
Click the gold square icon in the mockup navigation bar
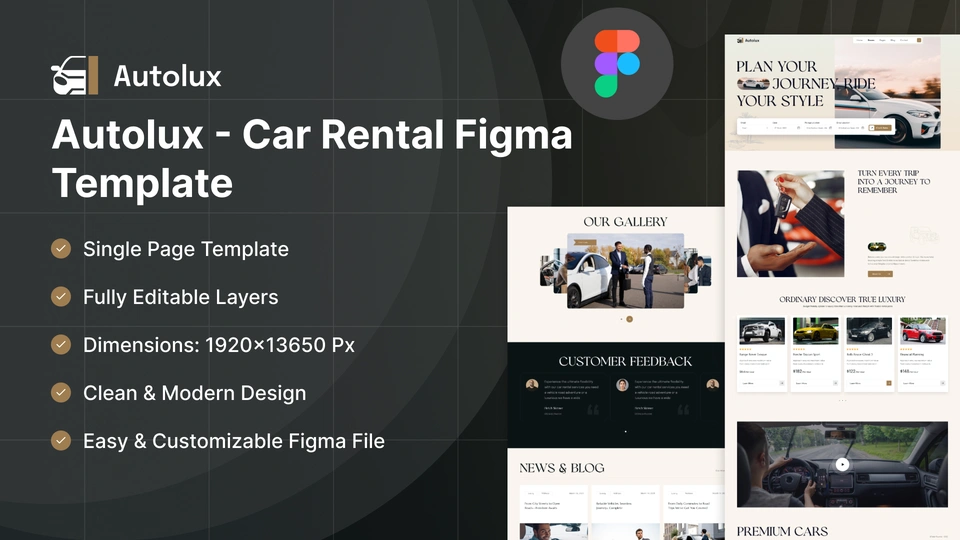point(919,40)
